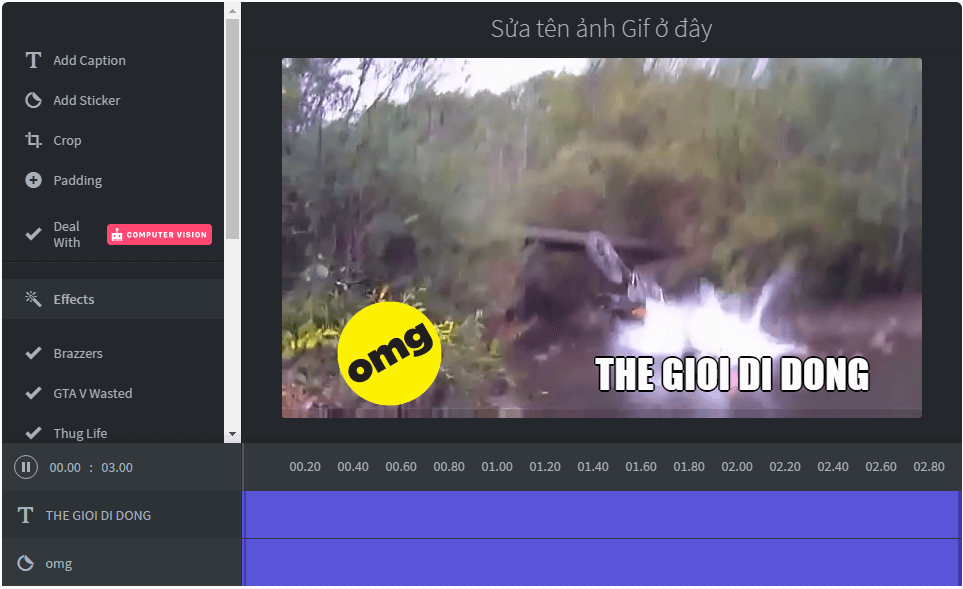Click the sticker icon on the omg track

click(25, 563)
